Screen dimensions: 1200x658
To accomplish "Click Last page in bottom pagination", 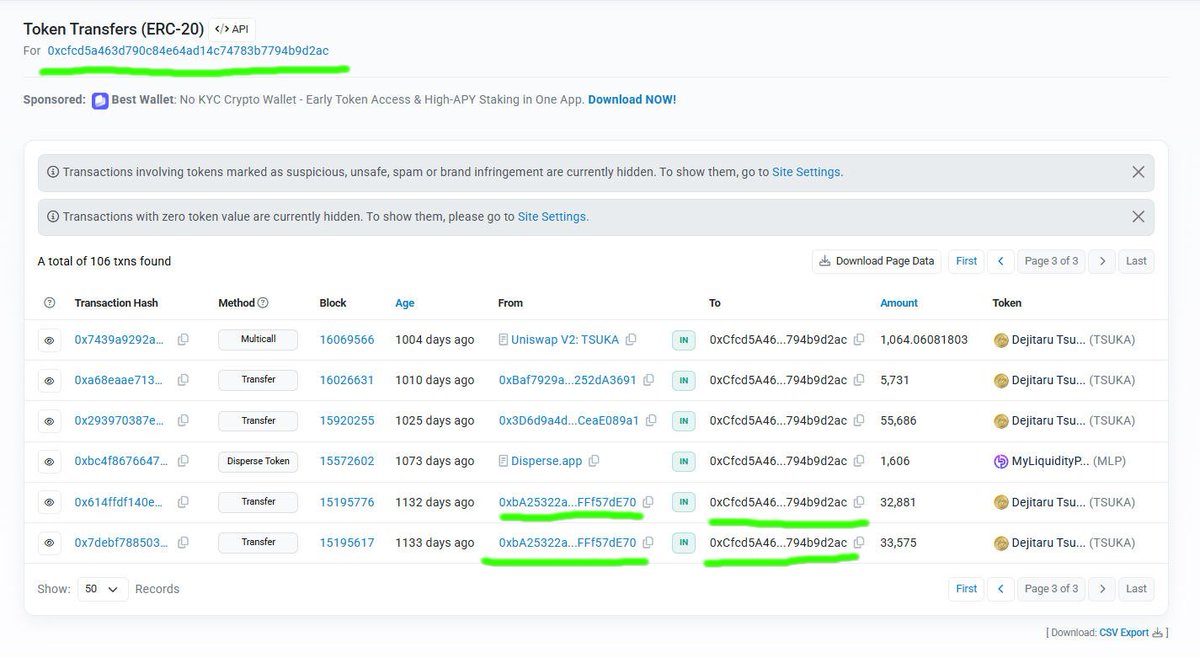I will click(x=1136, y=589).
